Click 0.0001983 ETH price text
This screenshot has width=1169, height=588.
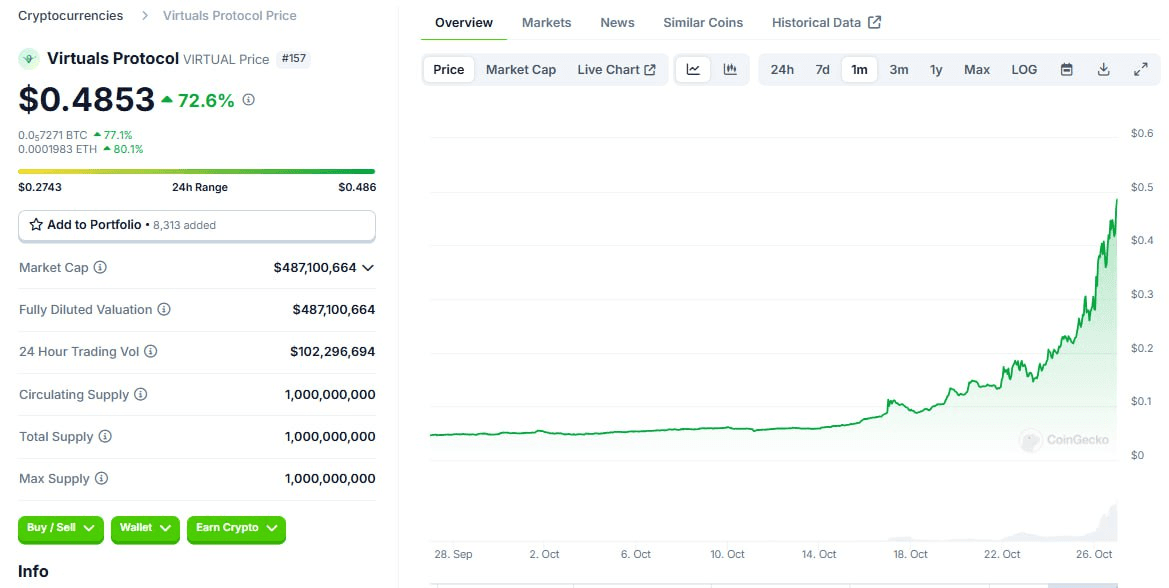click(57, 149)
